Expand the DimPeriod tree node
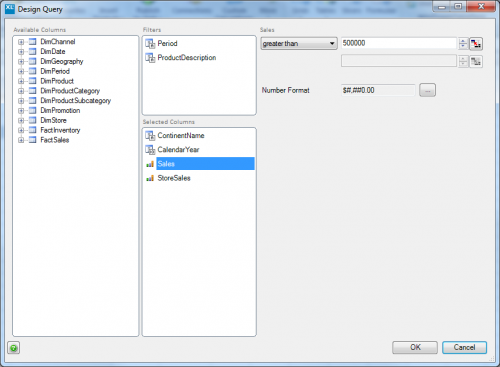The height and width of the screenshot is (367, 500). (21, 71)
